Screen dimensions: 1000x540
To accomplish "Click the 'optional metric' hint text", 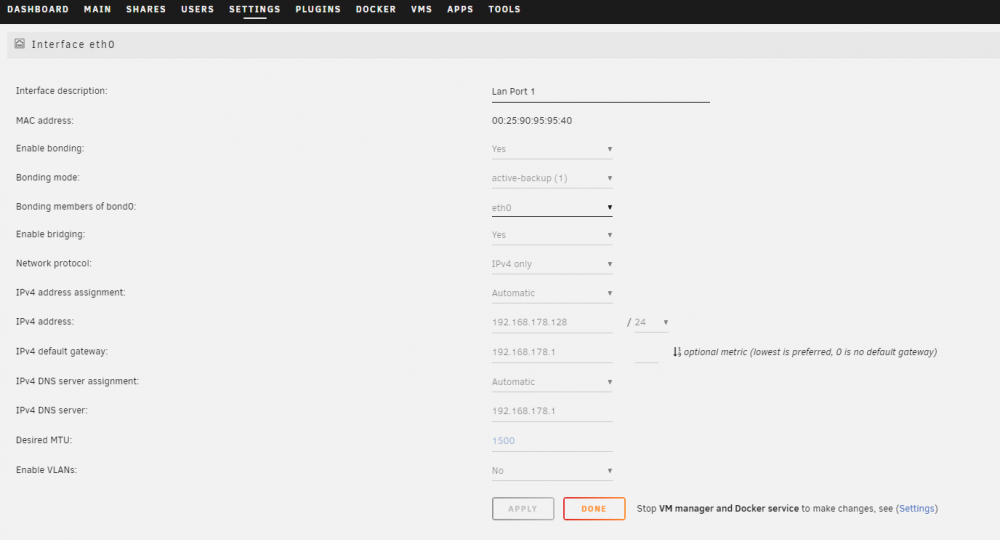I will coord(810,352).
